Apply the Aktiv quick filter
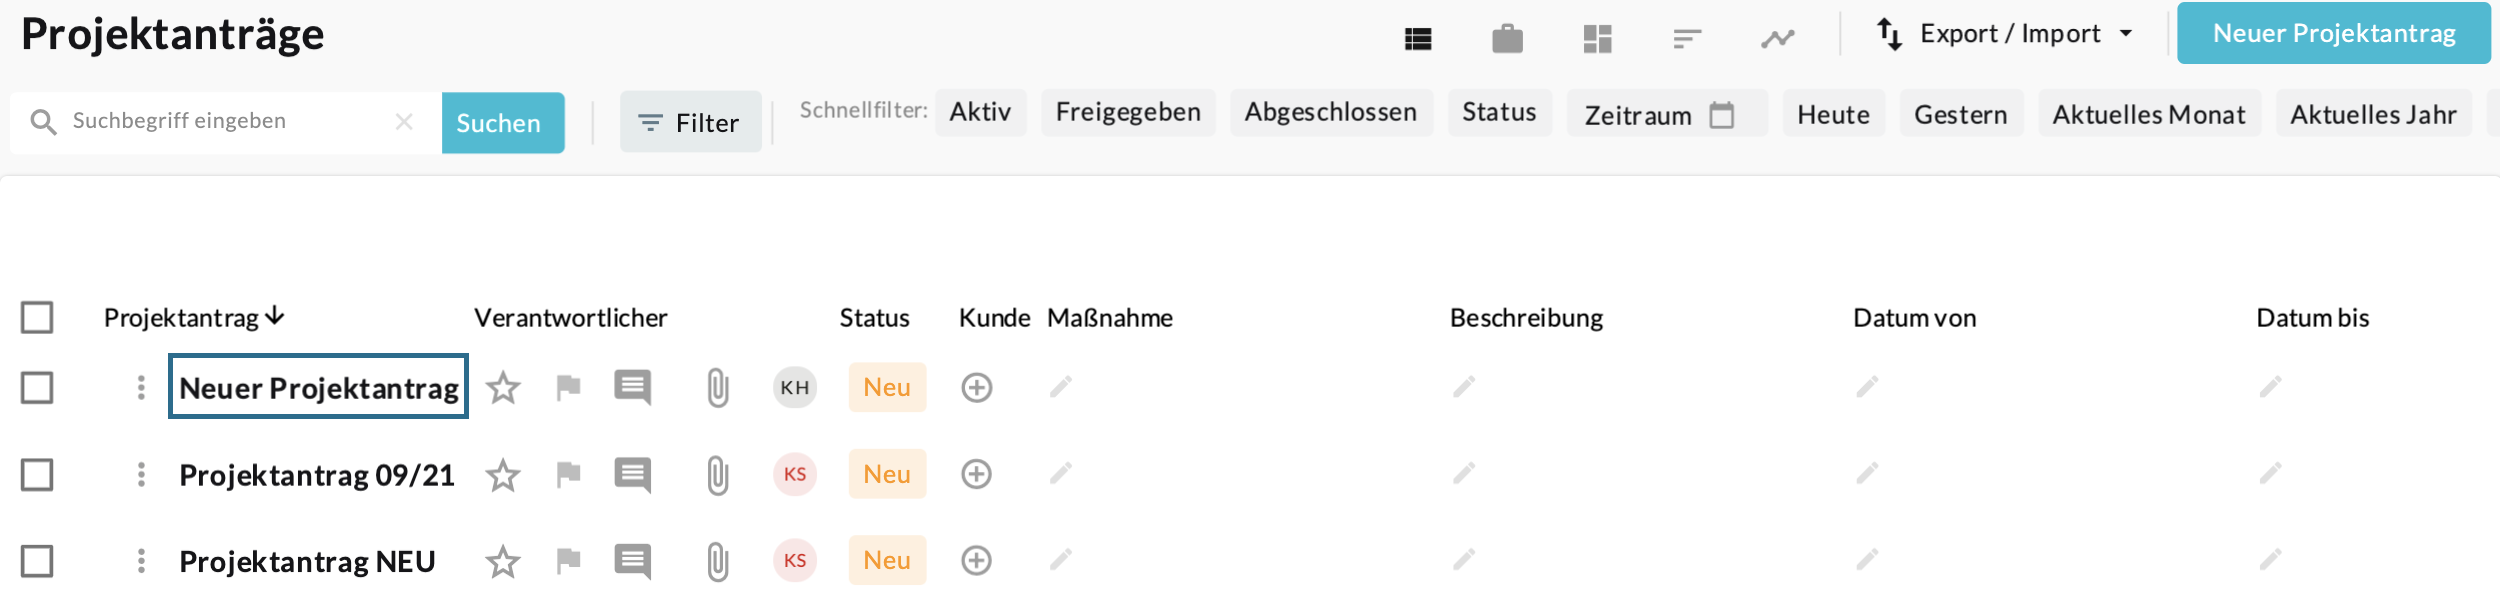Image resolution: width=2500 pixels, height=606 pixels. pos(980,112)
